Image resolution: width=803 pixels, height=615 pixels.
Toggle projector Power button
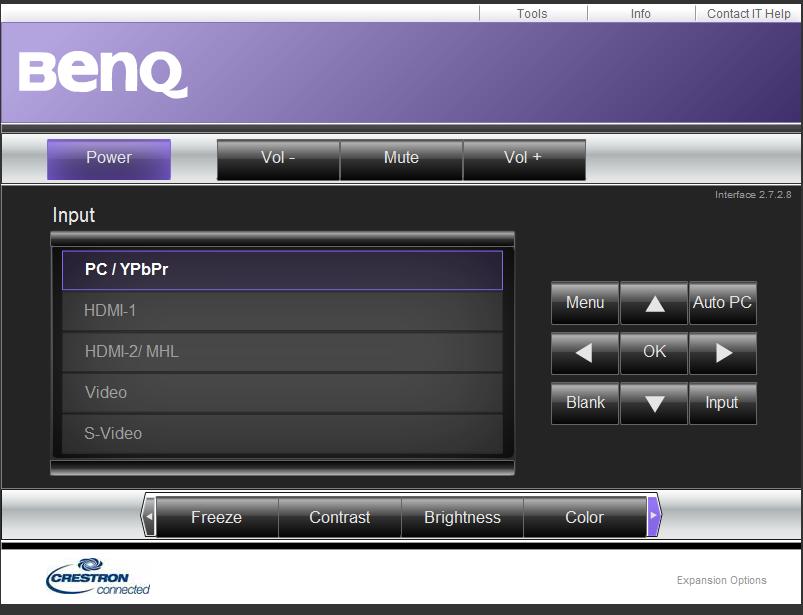[x=109, y=159]
